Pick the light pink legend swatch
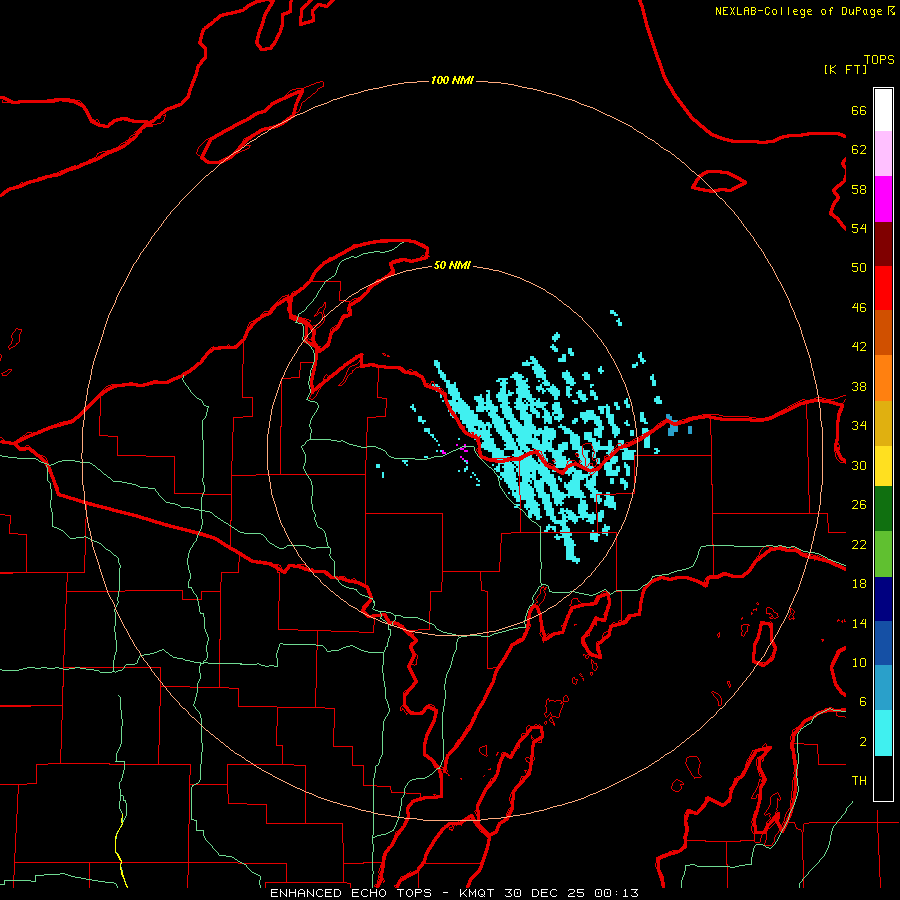This screenshot has height=900, width=900. pos(883,154)
